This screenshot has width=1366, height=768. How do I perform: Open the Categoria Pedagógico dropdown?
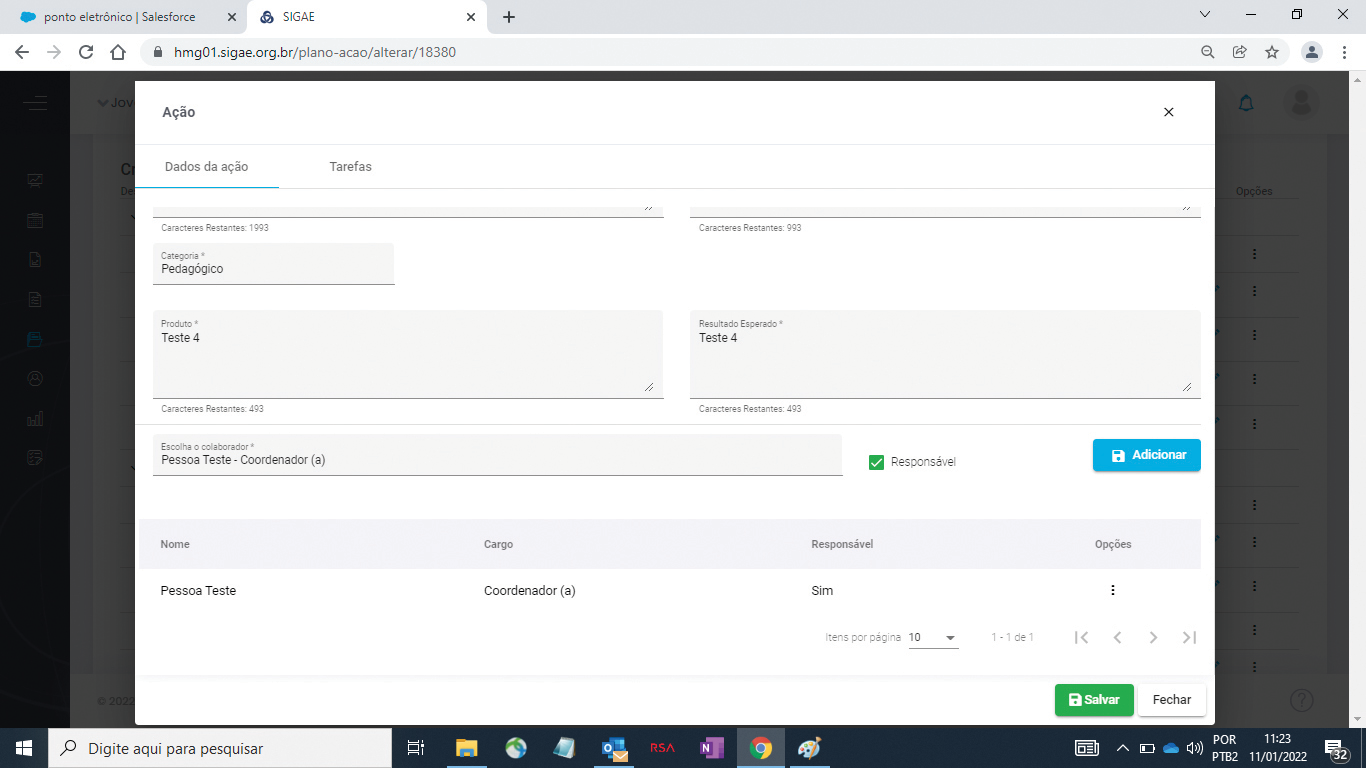[x=273, y=264]
